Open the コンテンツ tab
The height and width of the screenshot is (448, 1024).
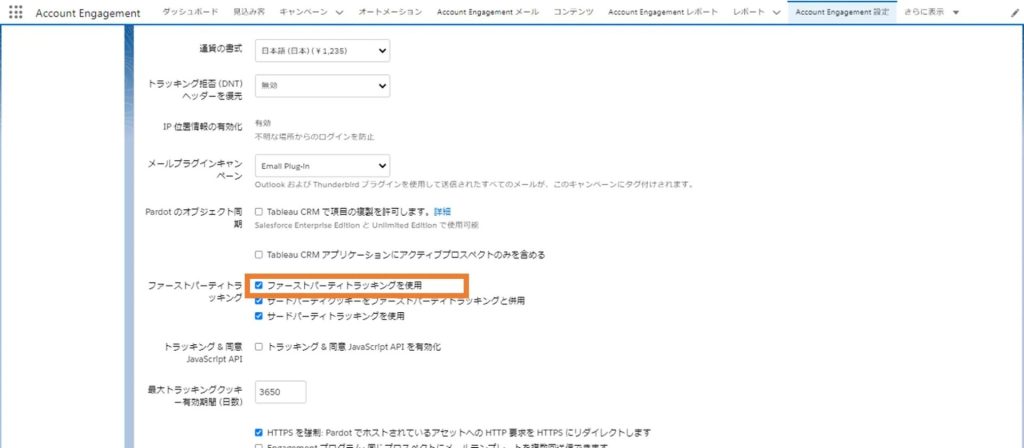(x=573, y=12)
